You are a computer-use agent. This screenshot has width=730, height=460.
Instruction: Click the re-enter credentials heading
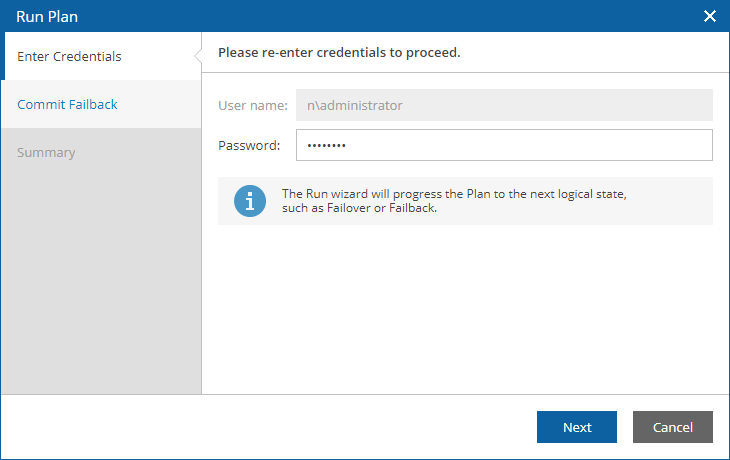click(x=339, y=53)
